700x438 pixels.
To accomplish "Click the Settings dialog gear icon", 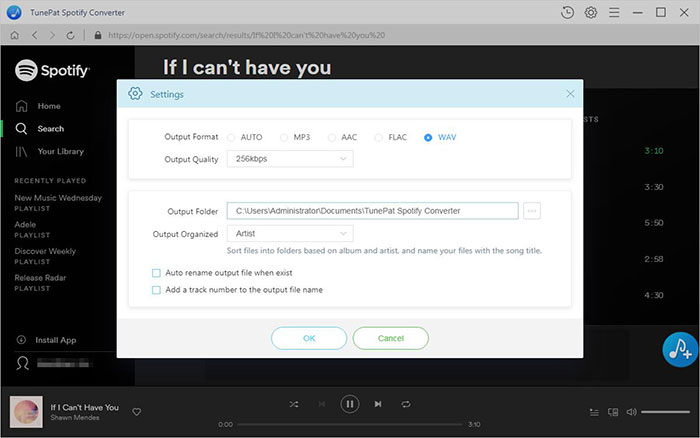I will pyautogui.click(x=135, y=94).
